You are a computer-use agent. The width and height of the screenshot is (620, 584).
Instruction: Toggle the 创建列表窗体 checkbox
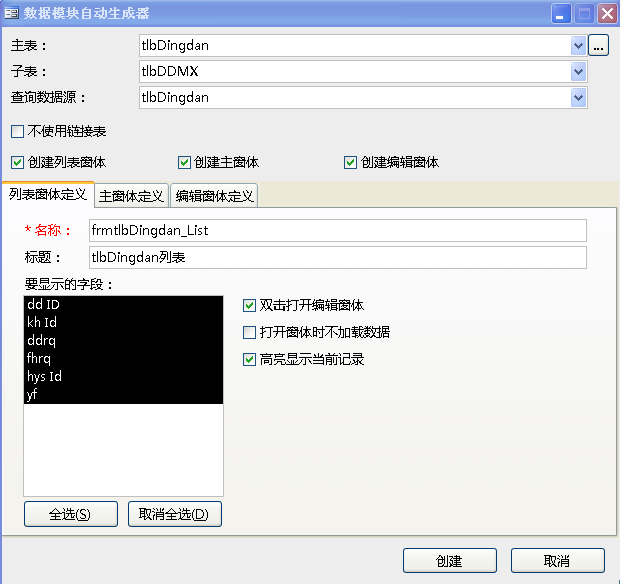tap(17, 163)
